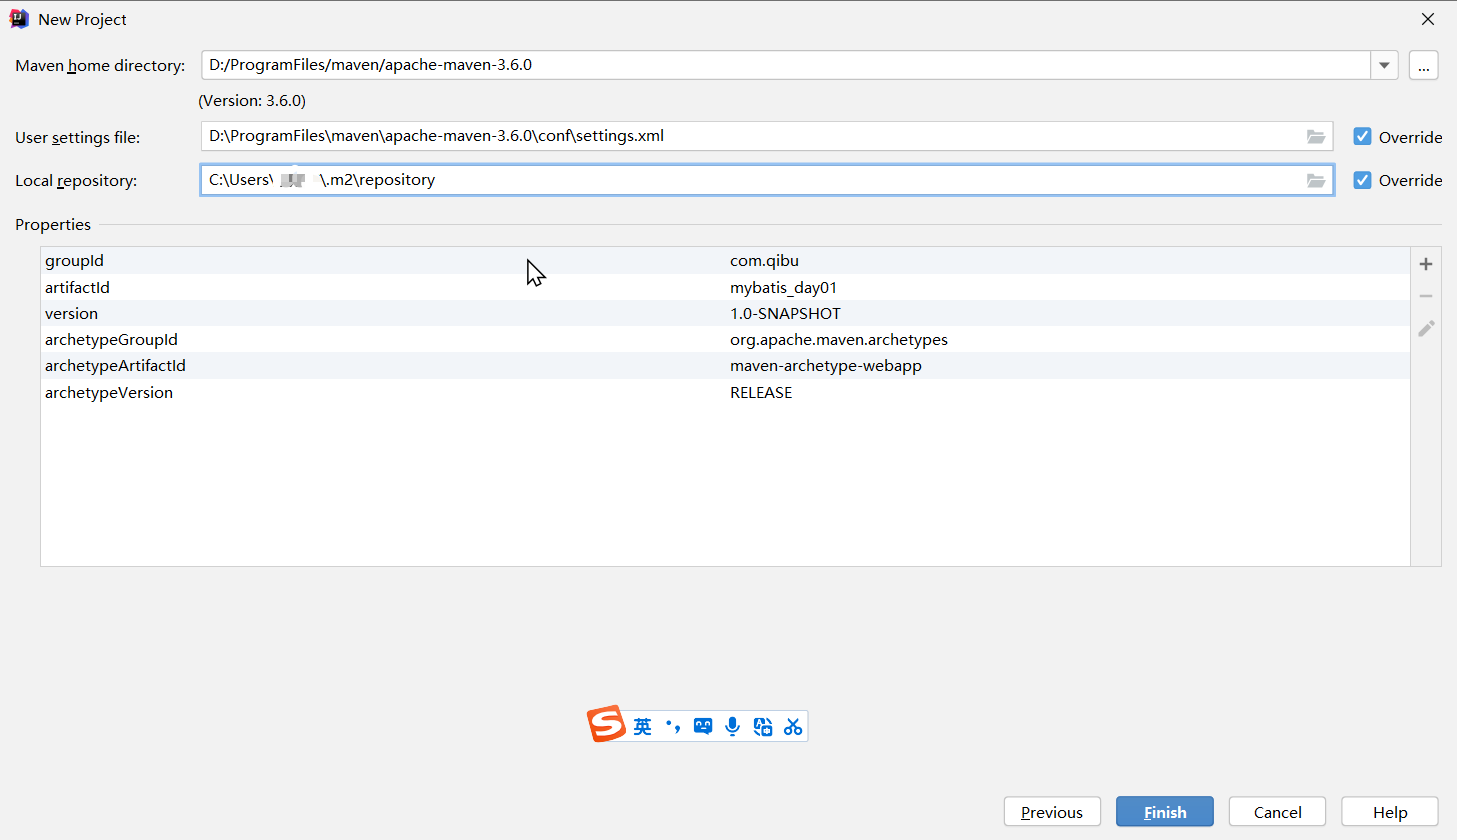Click the maven-archetype-webapp value
This screenshot has height=840, width=1457.
pos(825,366)
